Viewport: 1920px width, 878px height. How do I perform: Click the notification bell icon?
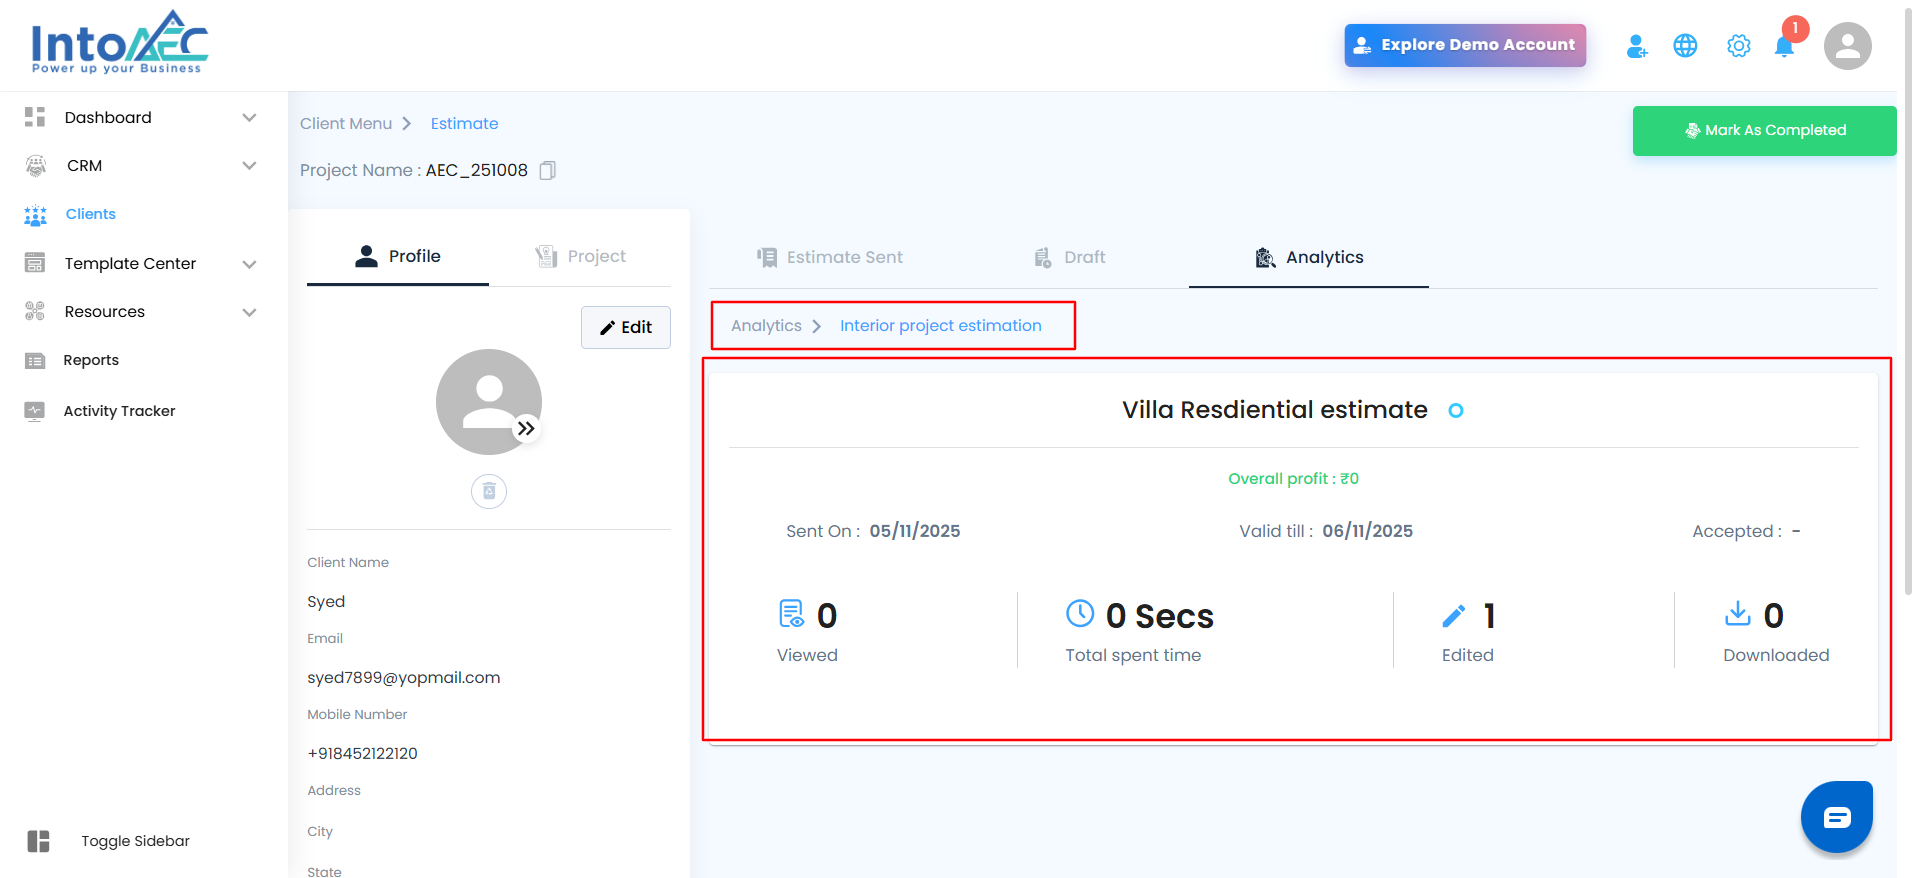coord(1784,47)
